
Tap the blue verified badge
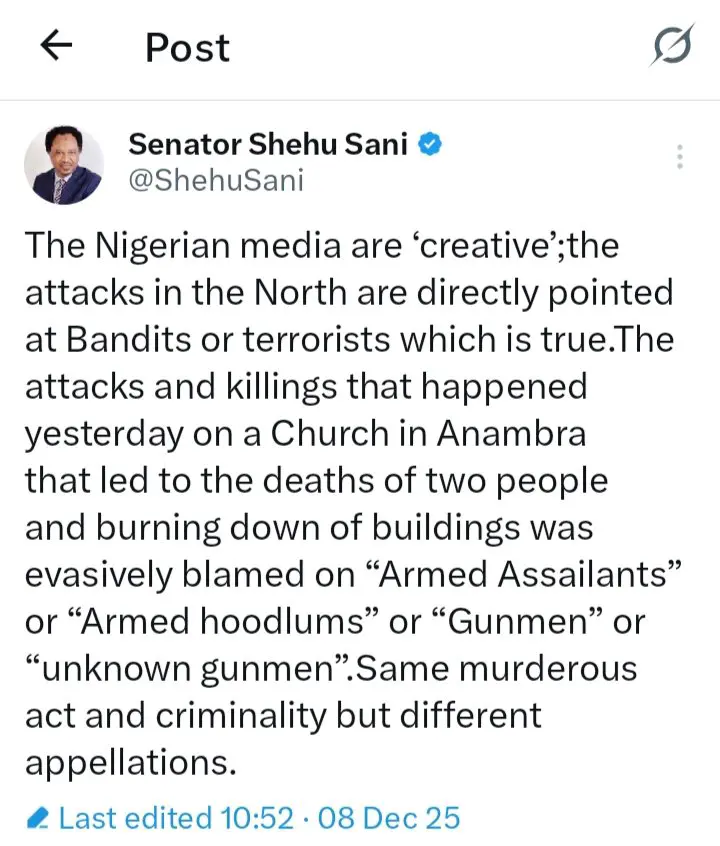pos(430,145)
